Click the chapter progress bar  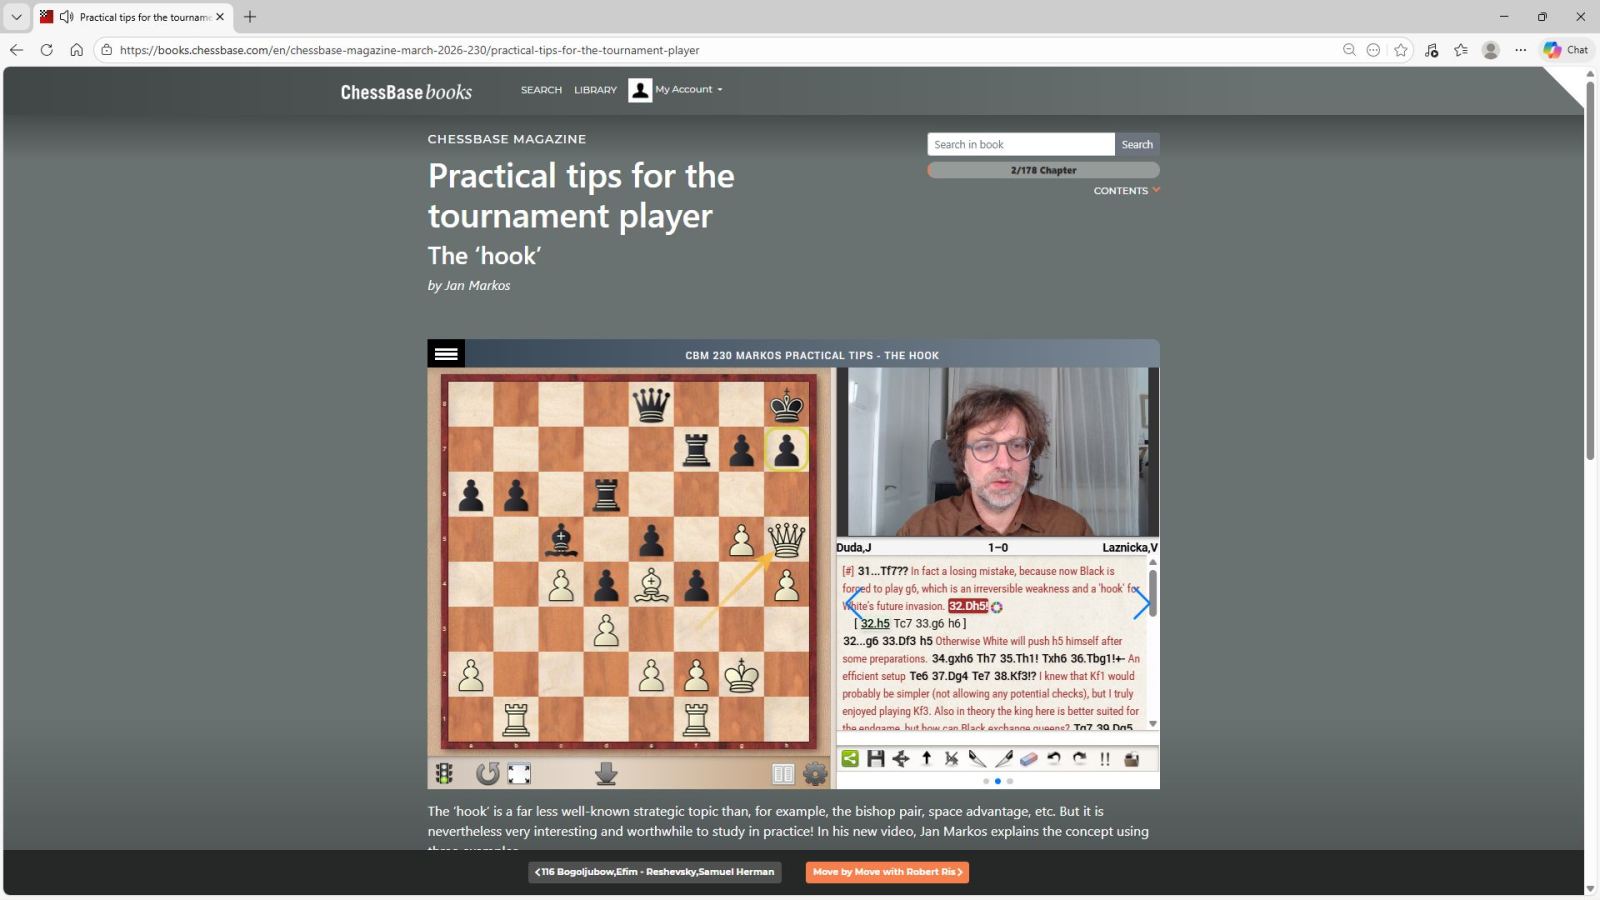[x=1043, y=170]
